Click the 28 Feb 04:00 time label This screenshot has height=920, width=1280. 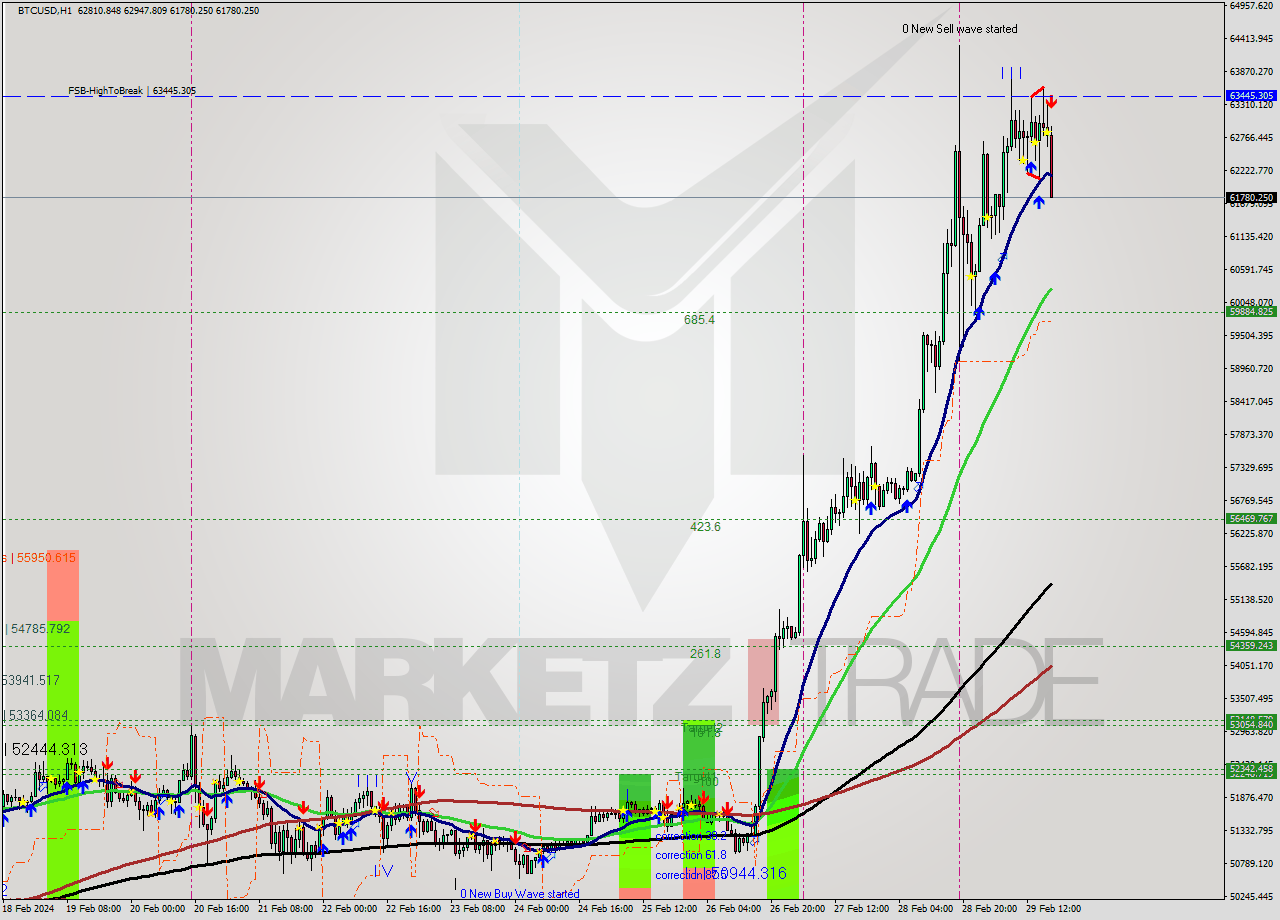point(926,909)
